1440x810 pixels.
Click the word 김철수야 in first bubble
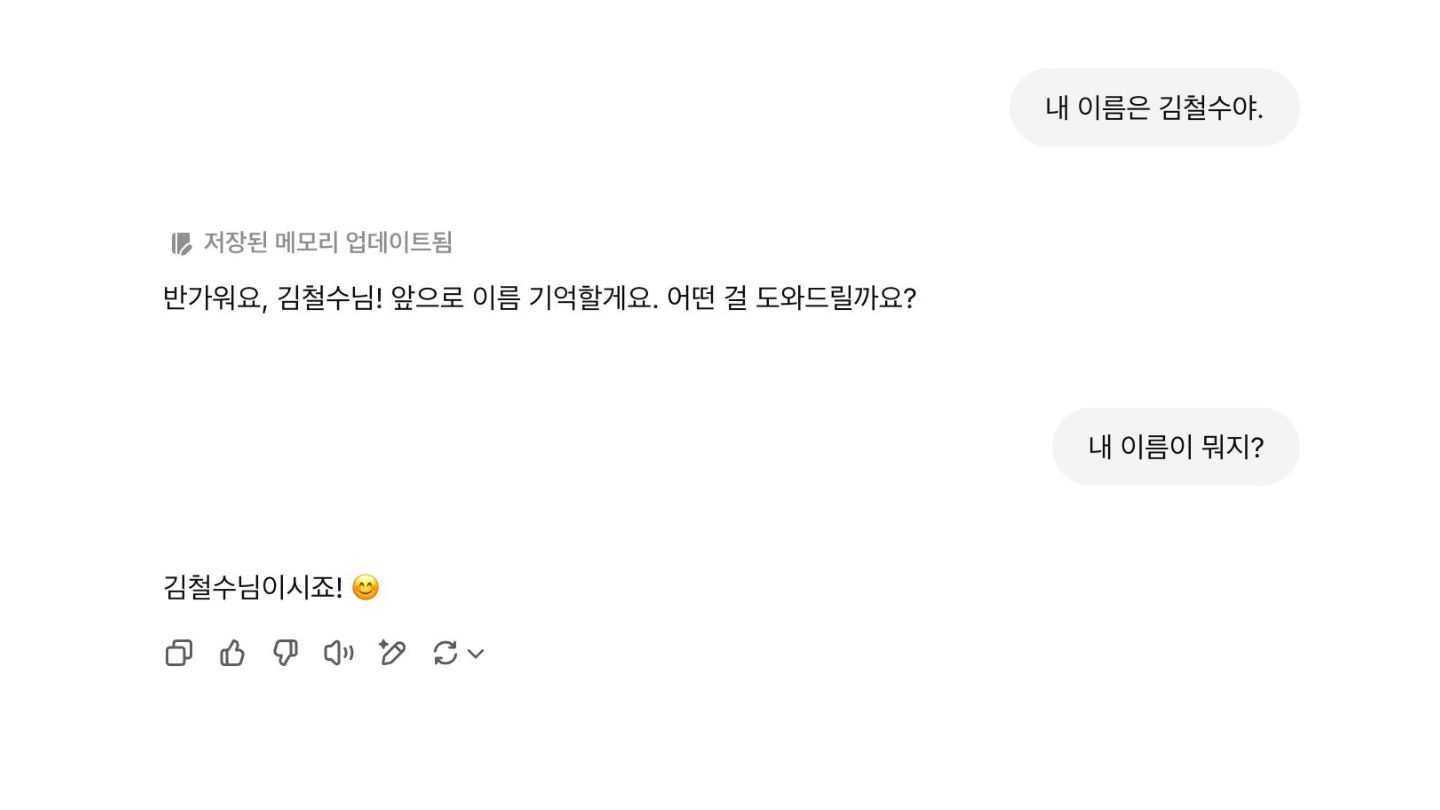[1210, 108]
